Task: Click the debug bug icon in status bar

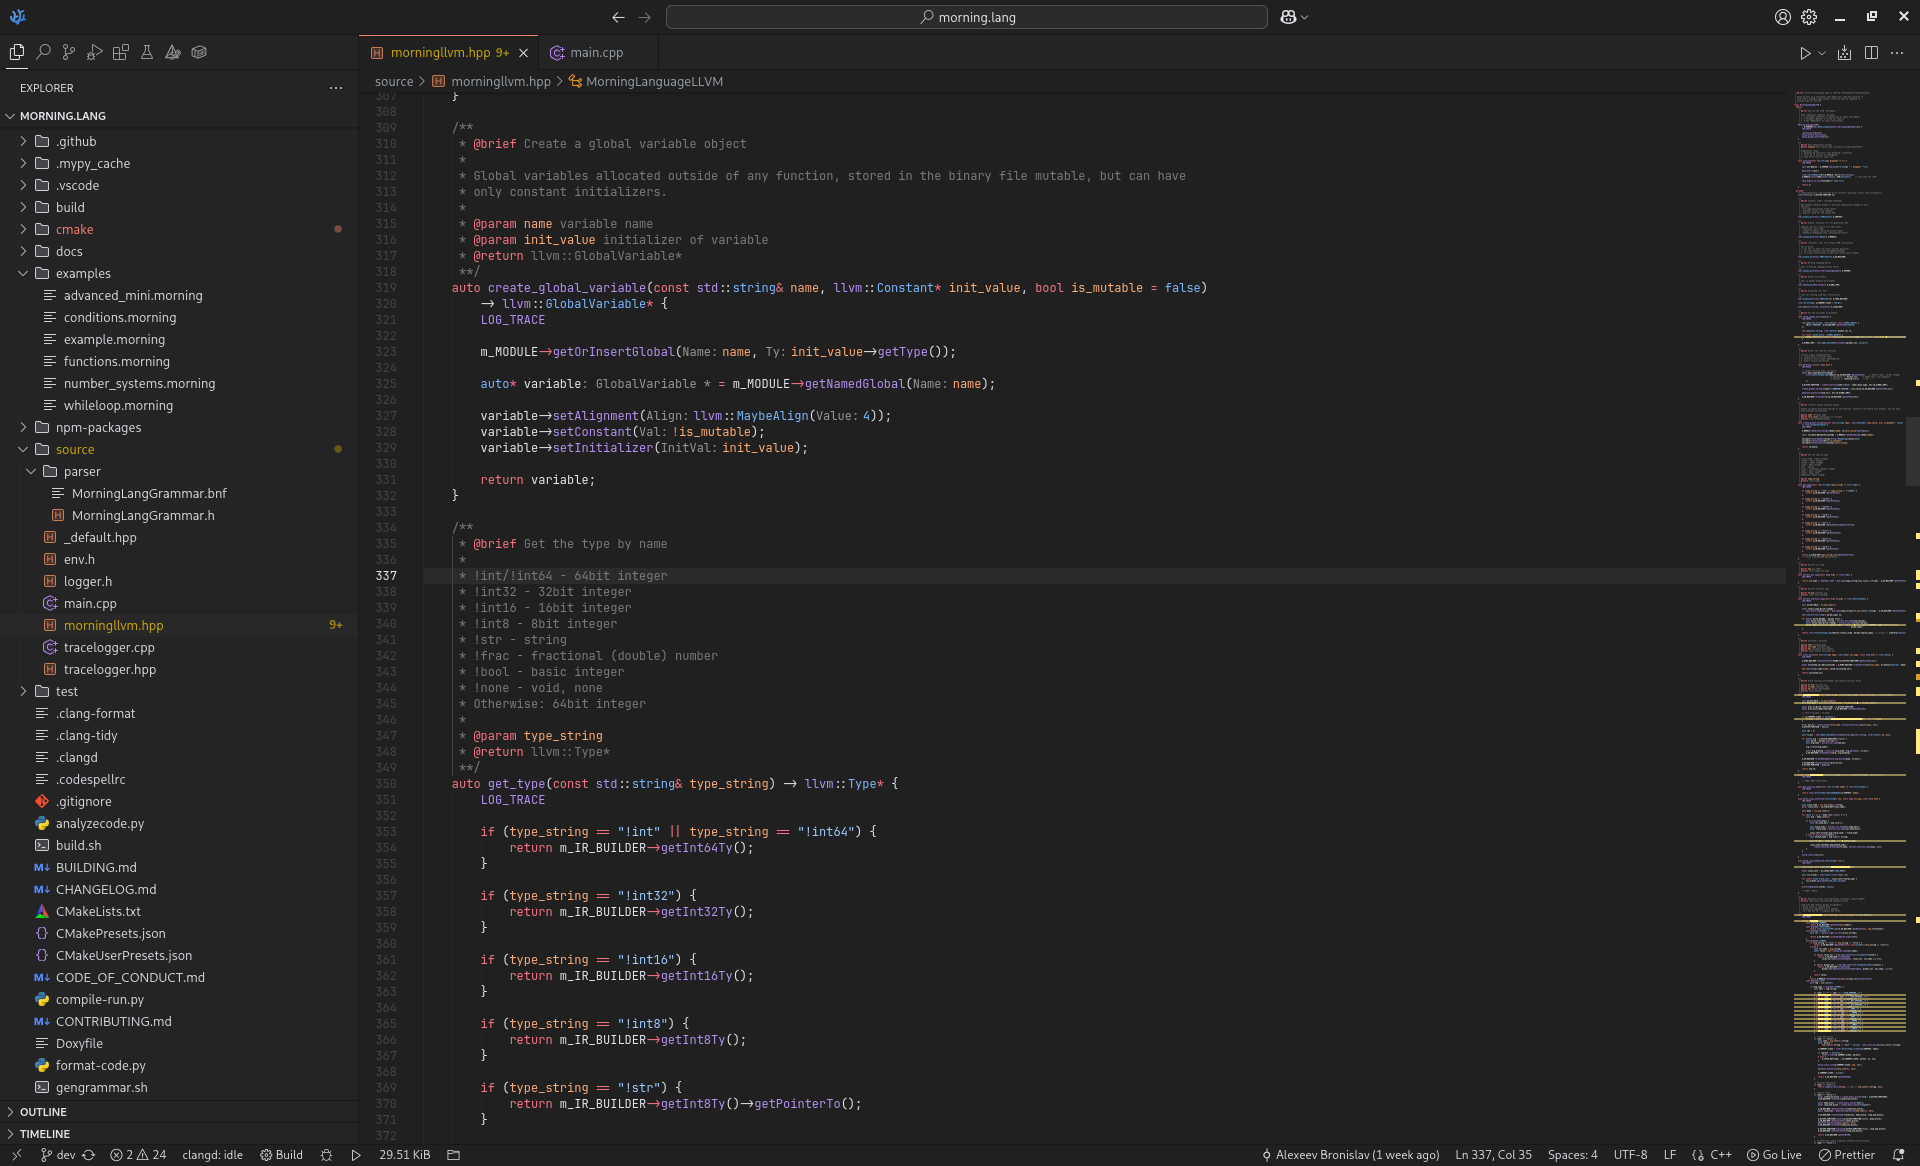Action: click(x=326, y=1155)
